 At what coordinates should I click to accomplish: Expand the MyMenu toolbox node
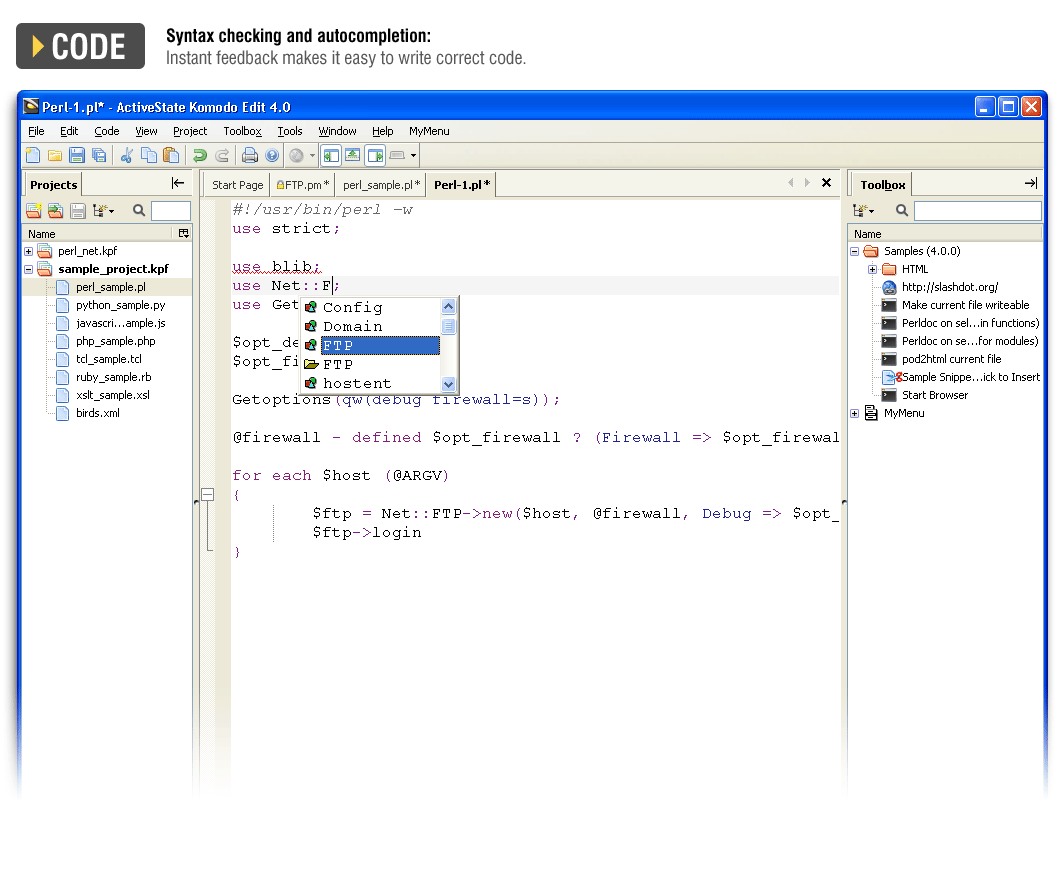coord(855,413)
